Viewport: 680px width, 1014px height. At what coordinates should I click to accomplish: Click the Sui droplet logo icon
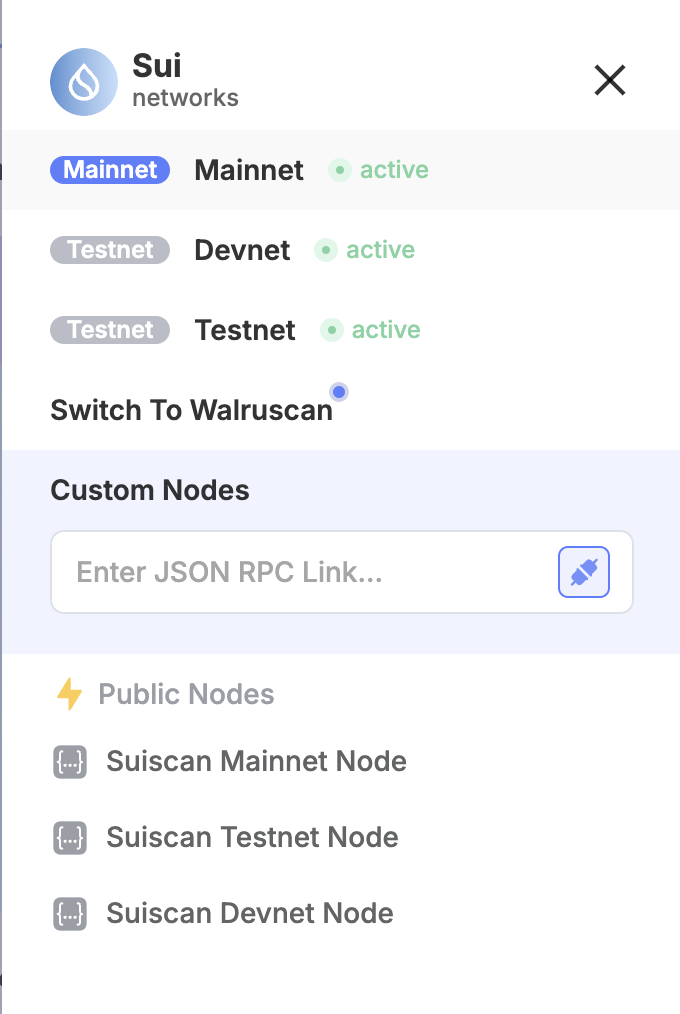point(84,82)
